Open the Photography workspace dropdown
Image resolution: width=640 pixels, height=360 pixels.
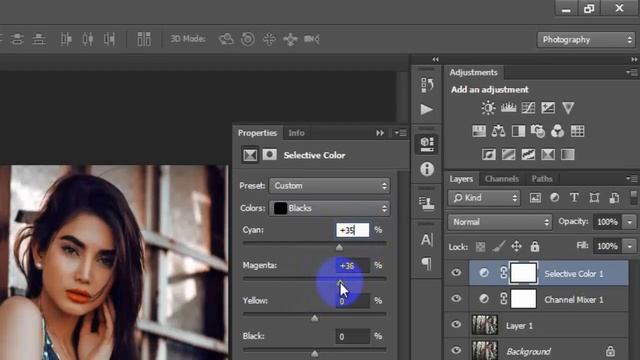(x=586, y=40)
